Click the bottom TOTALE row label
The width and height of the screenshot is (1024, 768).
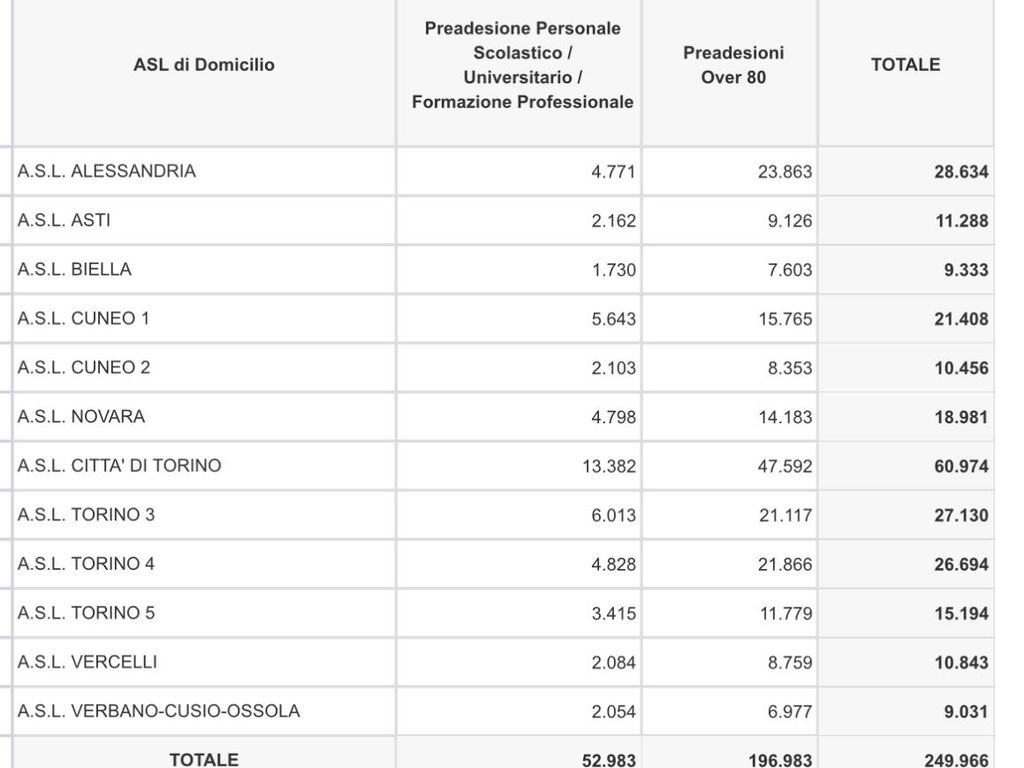tap(204, 760)
